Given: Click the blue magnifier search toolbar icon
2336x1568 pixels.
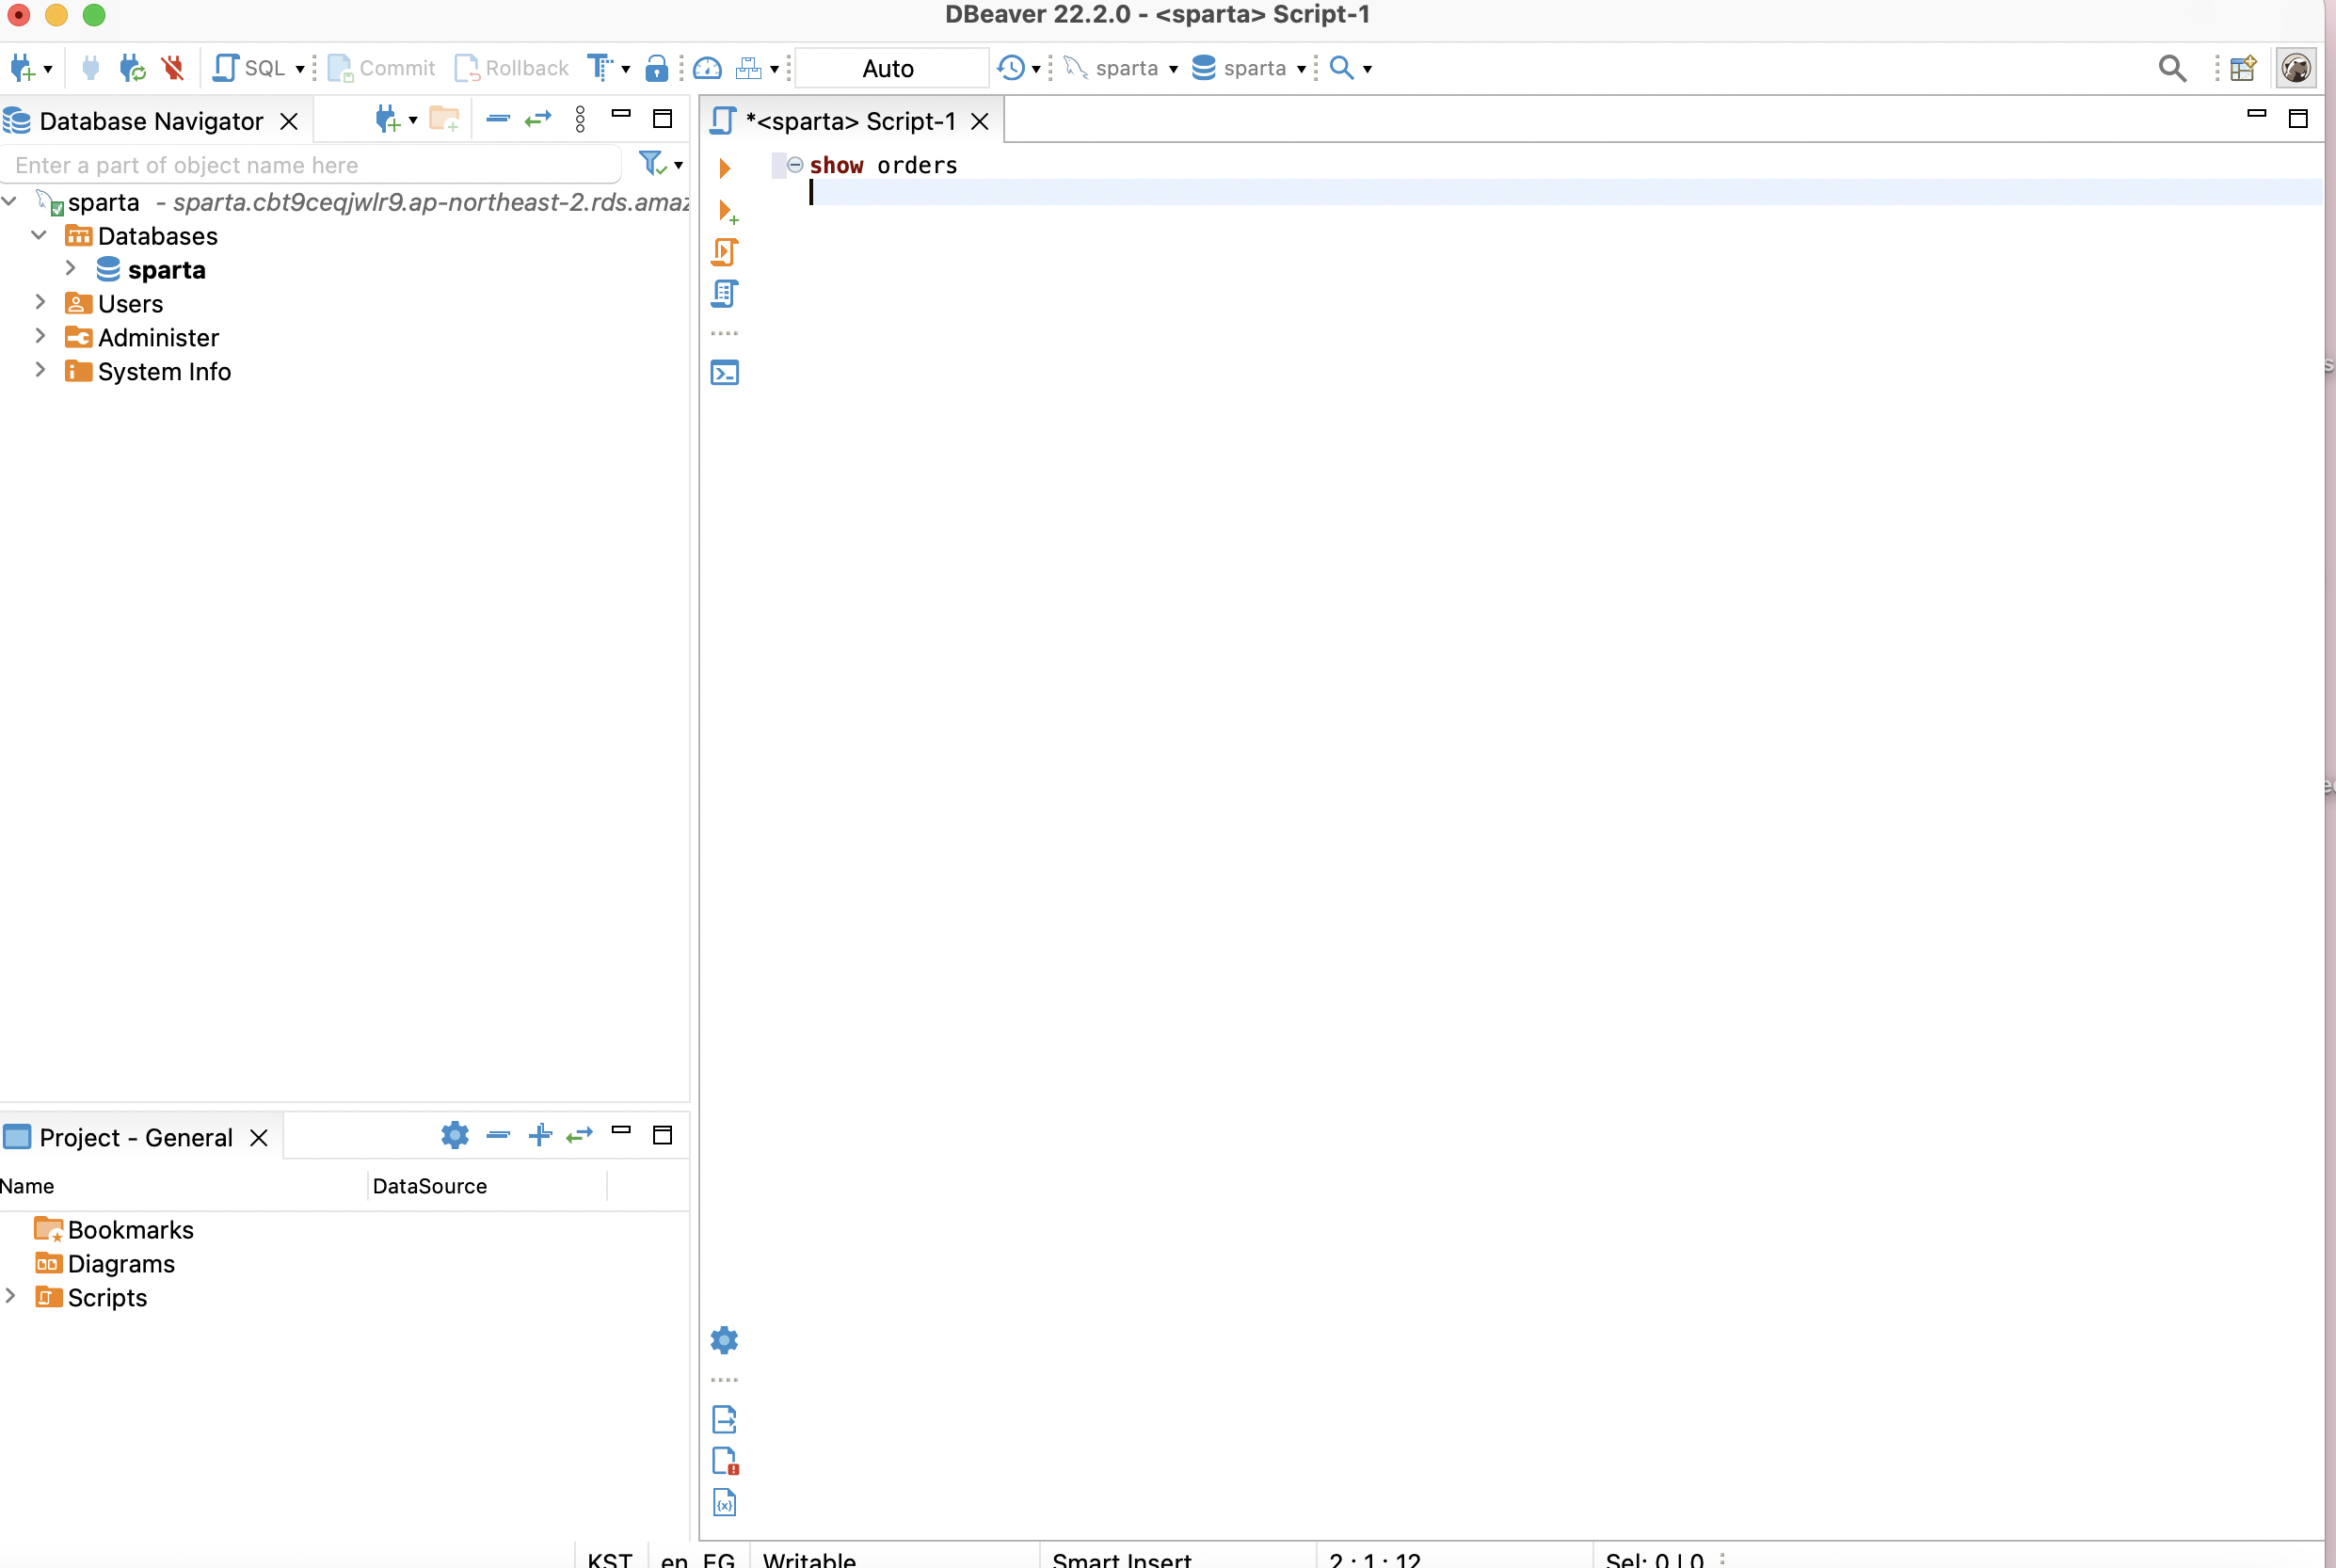Looking at the screenshot, I should (1342, 68).
